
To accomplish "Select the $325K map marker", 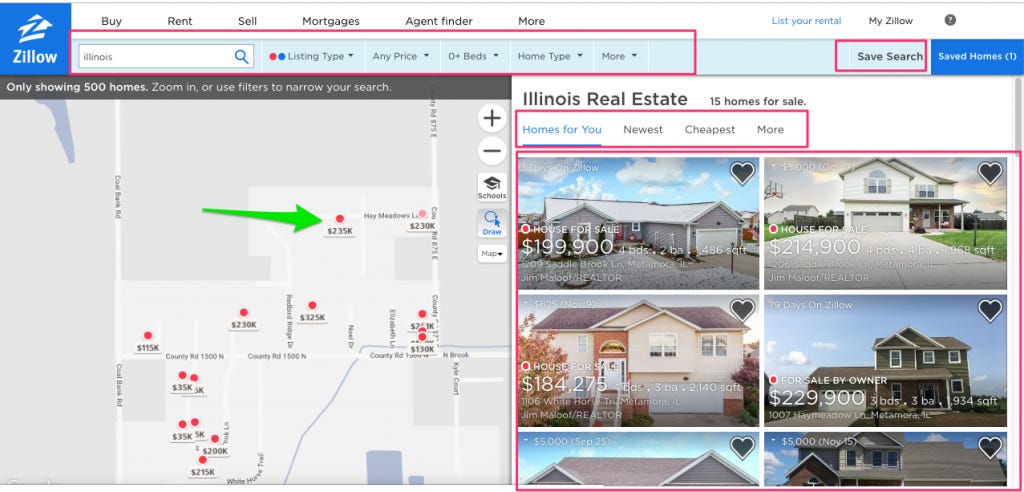I will (312, 312).
